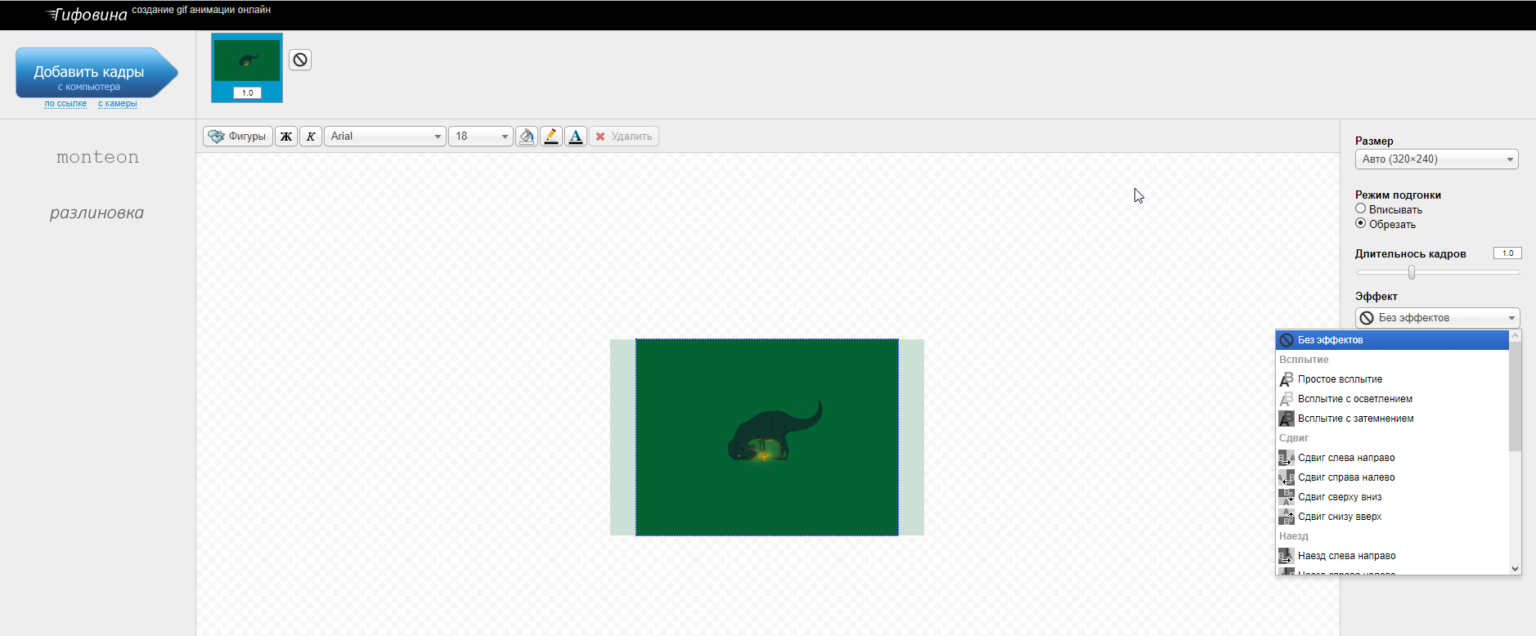Choose Всплытие с затемнением effect
This screenshot has width=1536, height=636.
1355,419
